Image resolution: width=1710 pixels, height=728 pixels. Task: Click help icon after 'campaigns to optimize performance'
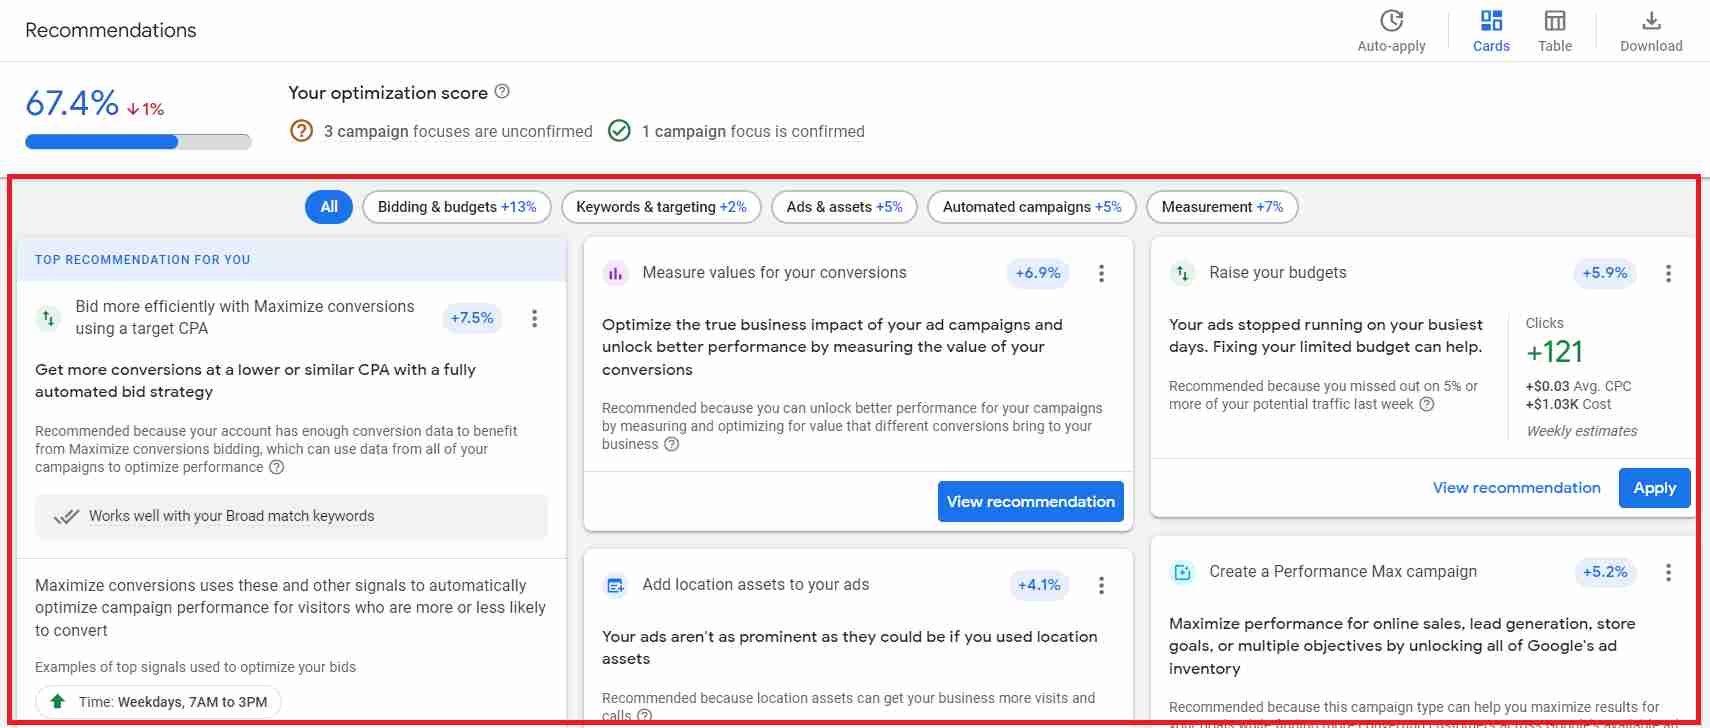tap(277, 467)
